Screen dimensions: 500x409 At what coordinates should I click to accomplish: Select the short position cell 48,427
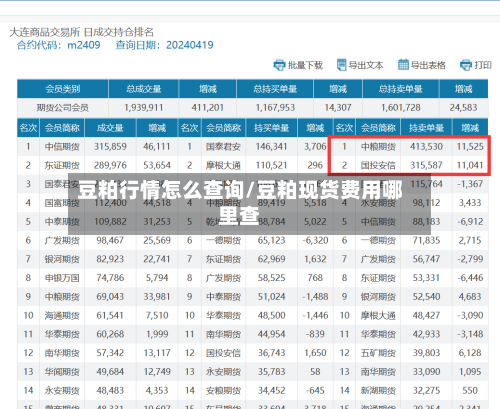(x=426, y=315)
